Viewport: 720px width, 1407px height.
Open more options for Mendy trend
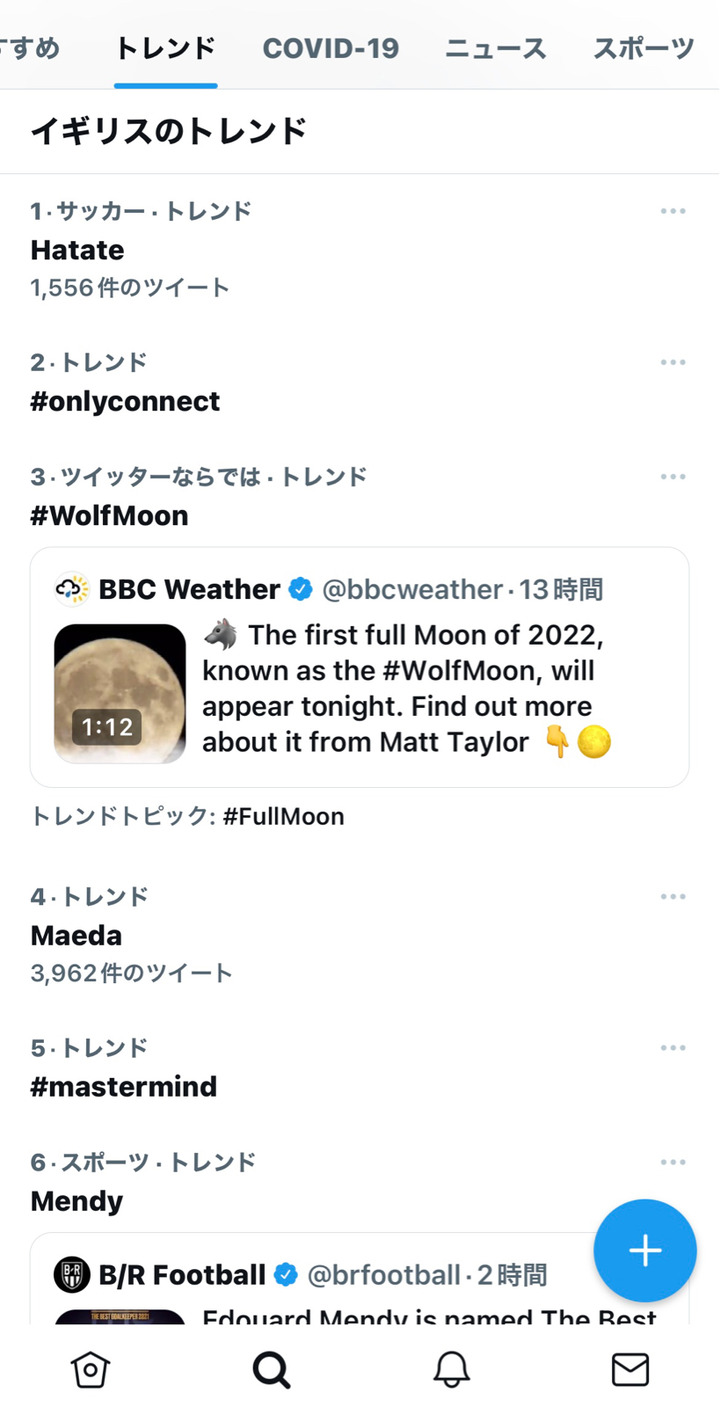tap(673, 1162)
